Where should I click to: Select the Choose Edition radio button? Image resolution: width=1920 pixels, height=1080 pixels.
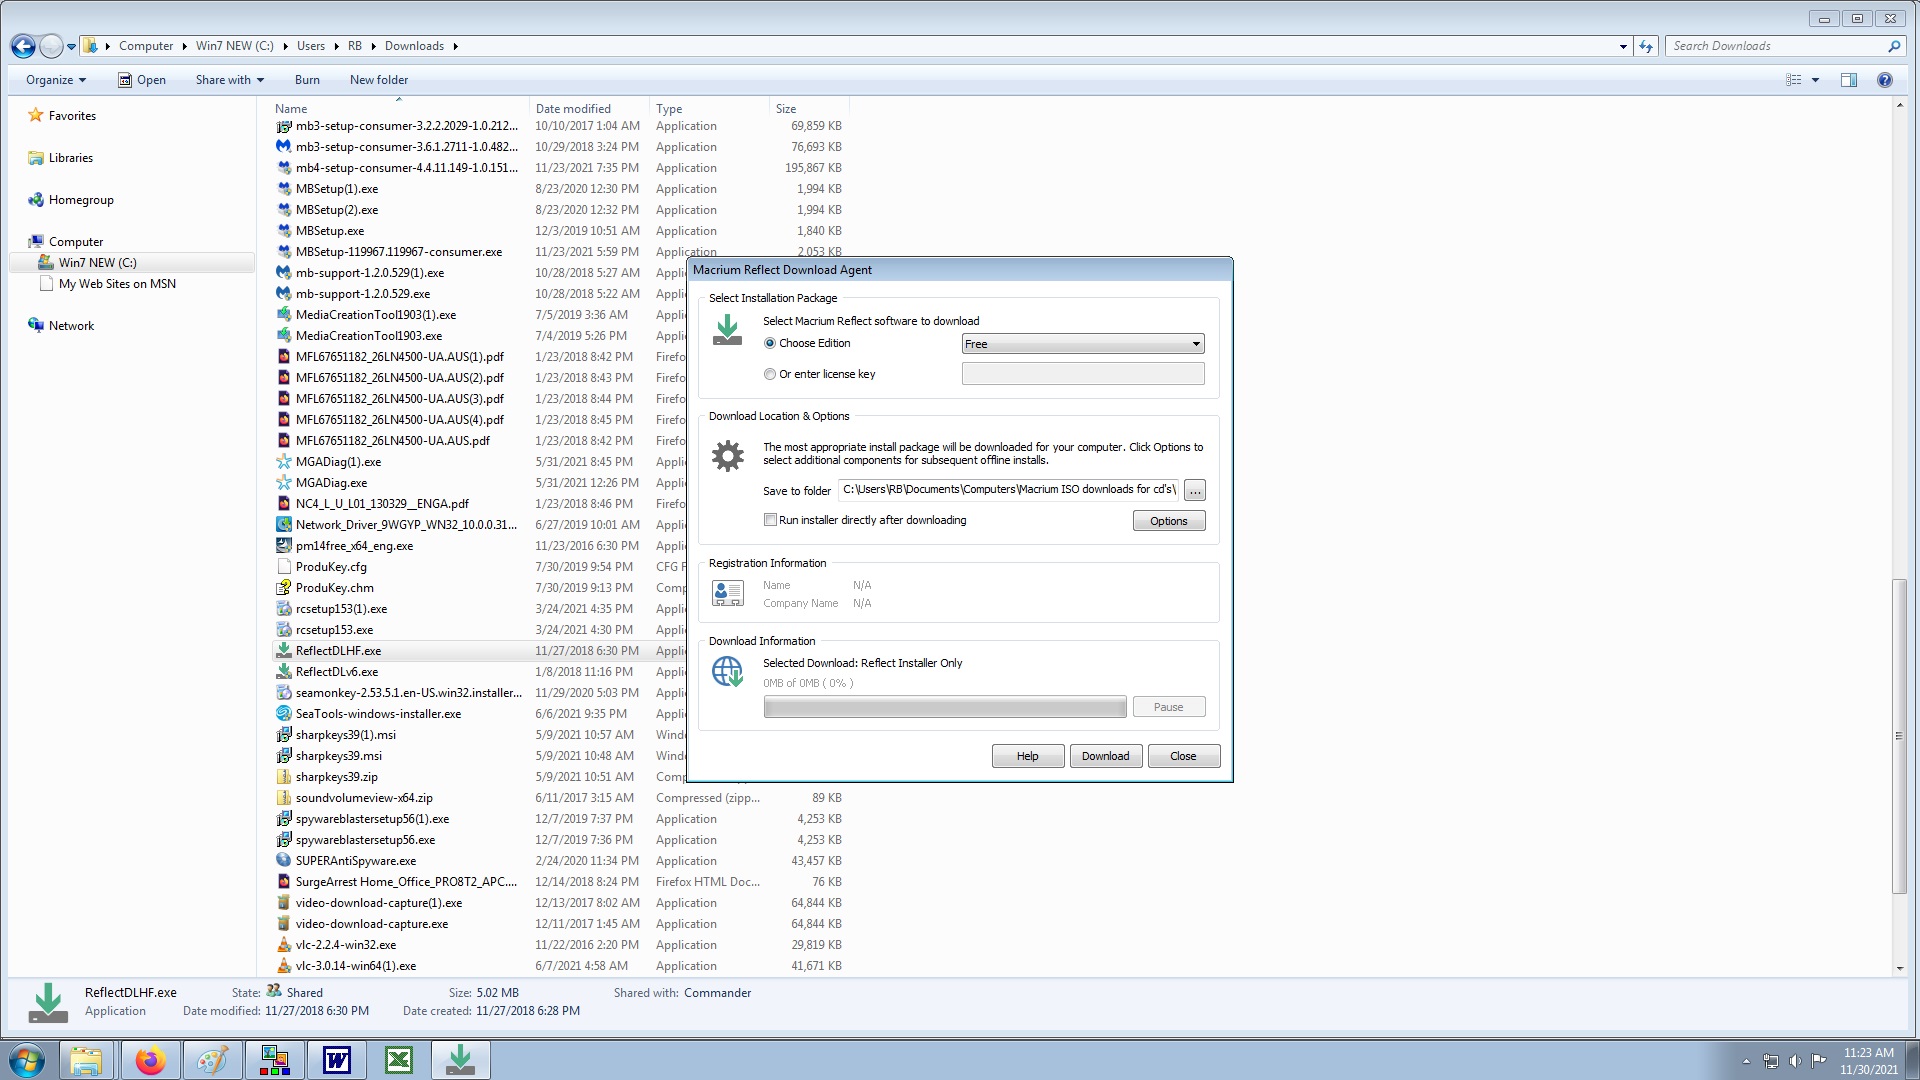(770, 343)
